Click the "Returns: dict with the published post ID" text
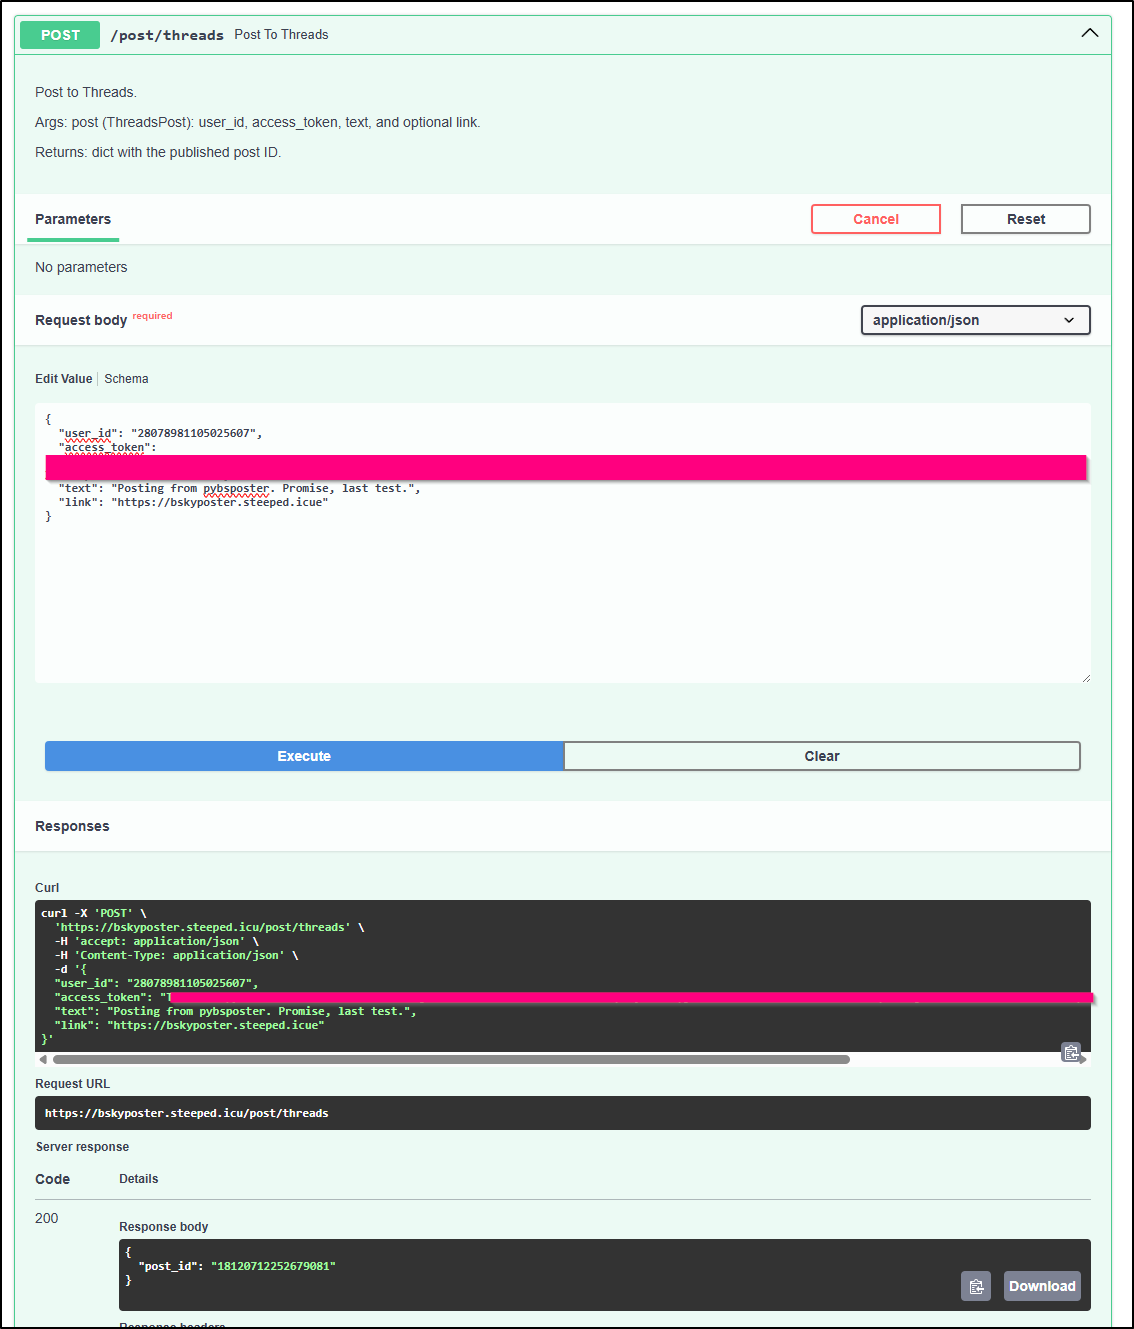1134x1329 pixels. (158, 152)
